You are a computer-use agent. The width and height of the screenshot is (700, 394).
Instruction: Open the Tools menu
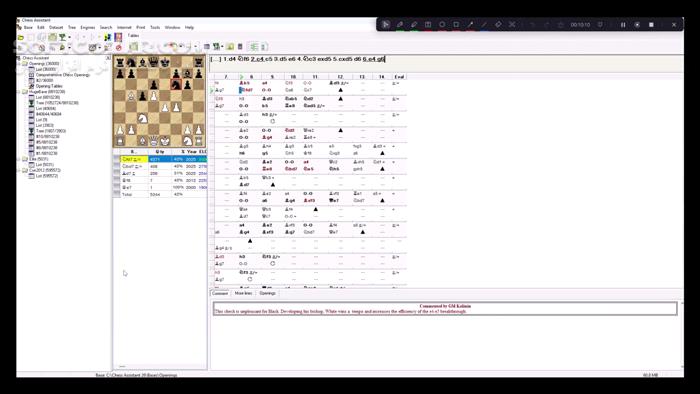155,28
